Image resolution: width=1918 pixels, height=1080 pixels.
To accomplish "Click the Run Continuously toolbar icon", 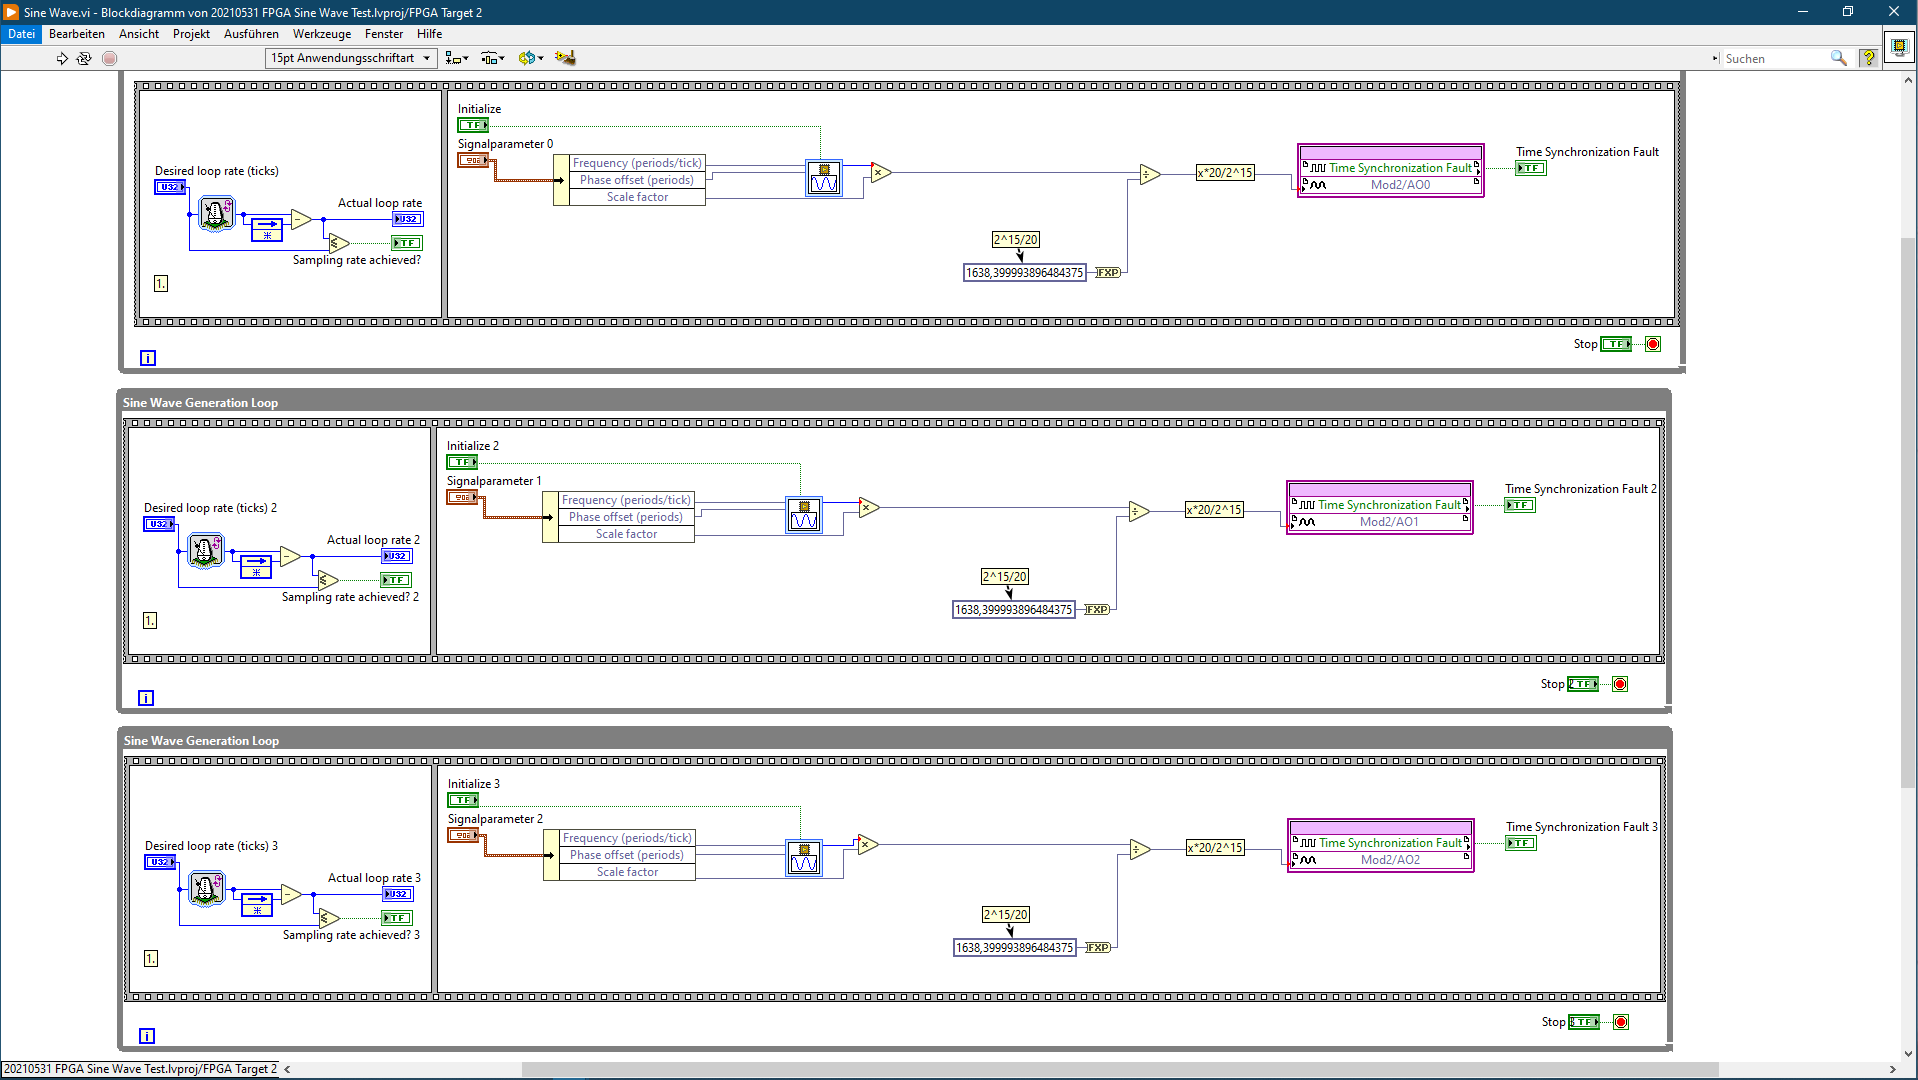I will 84,58.
